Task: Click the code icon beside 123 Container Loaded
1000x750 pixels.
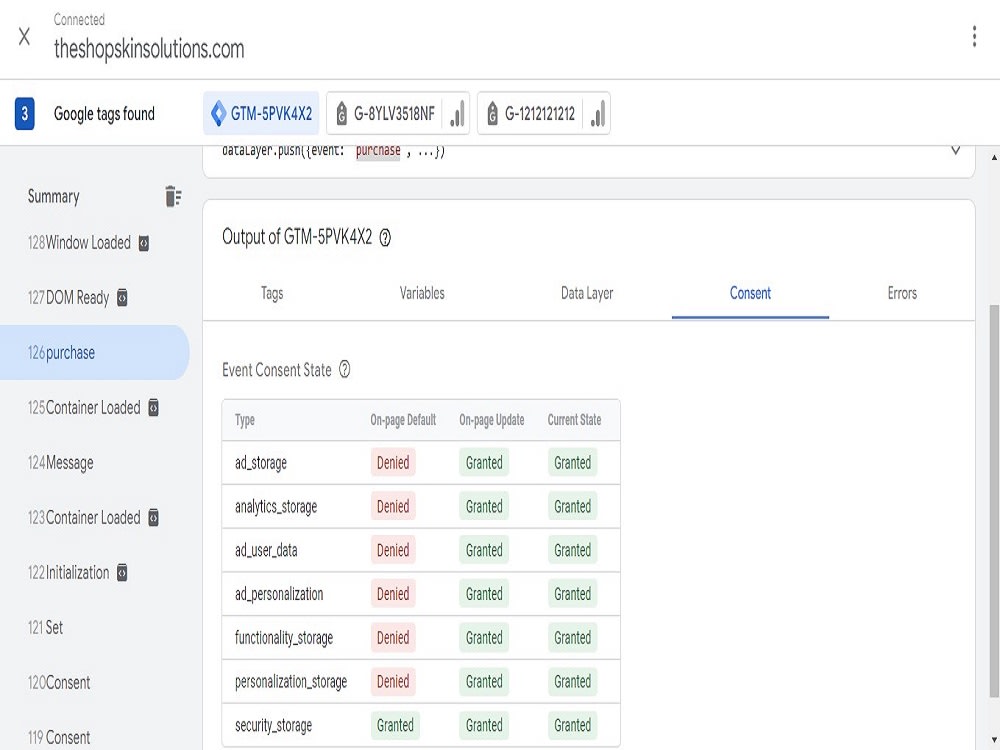Action: click(x=154, y=517)
